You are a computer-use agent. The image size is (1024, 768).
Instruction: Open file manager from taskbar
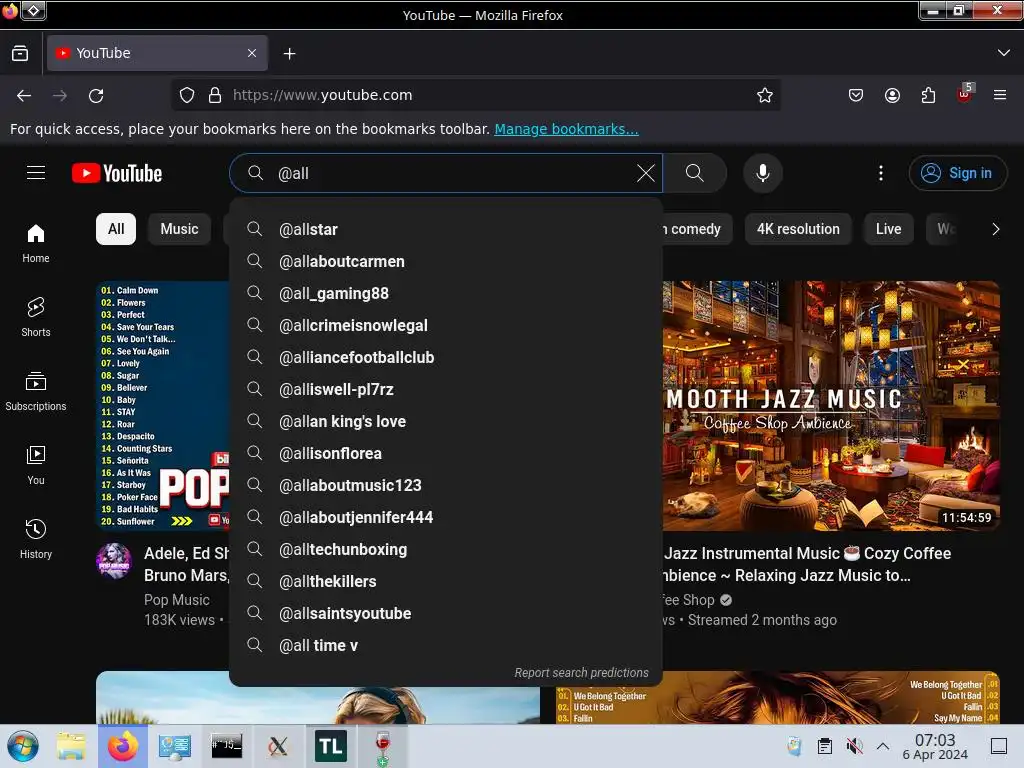tap(71, 746)
